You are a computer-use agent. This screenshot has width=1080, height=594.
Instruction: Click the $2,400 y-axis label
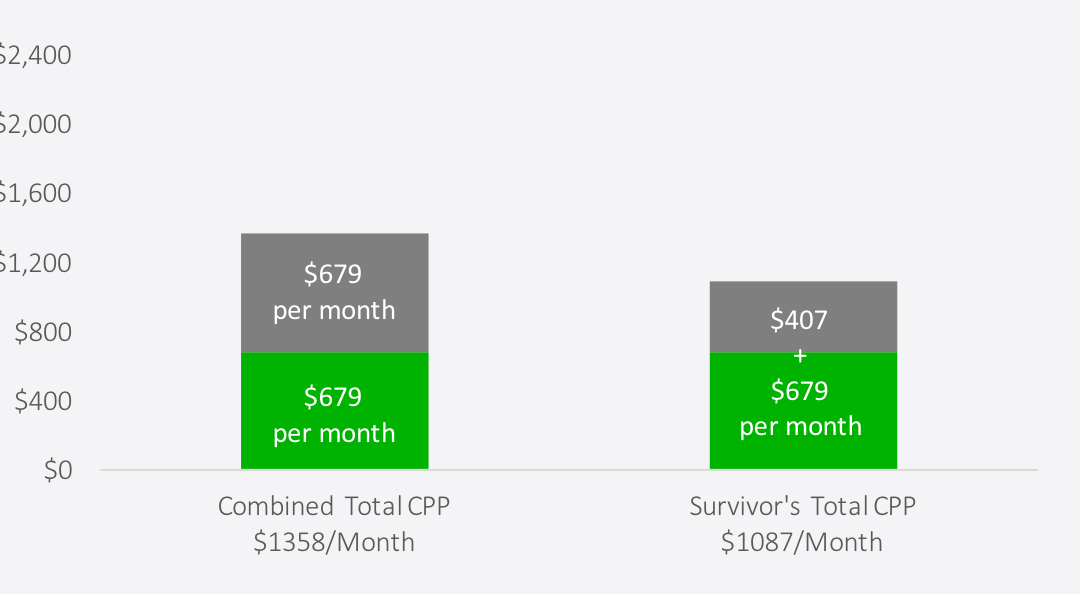pyautogui.click(x=34, y=55)
